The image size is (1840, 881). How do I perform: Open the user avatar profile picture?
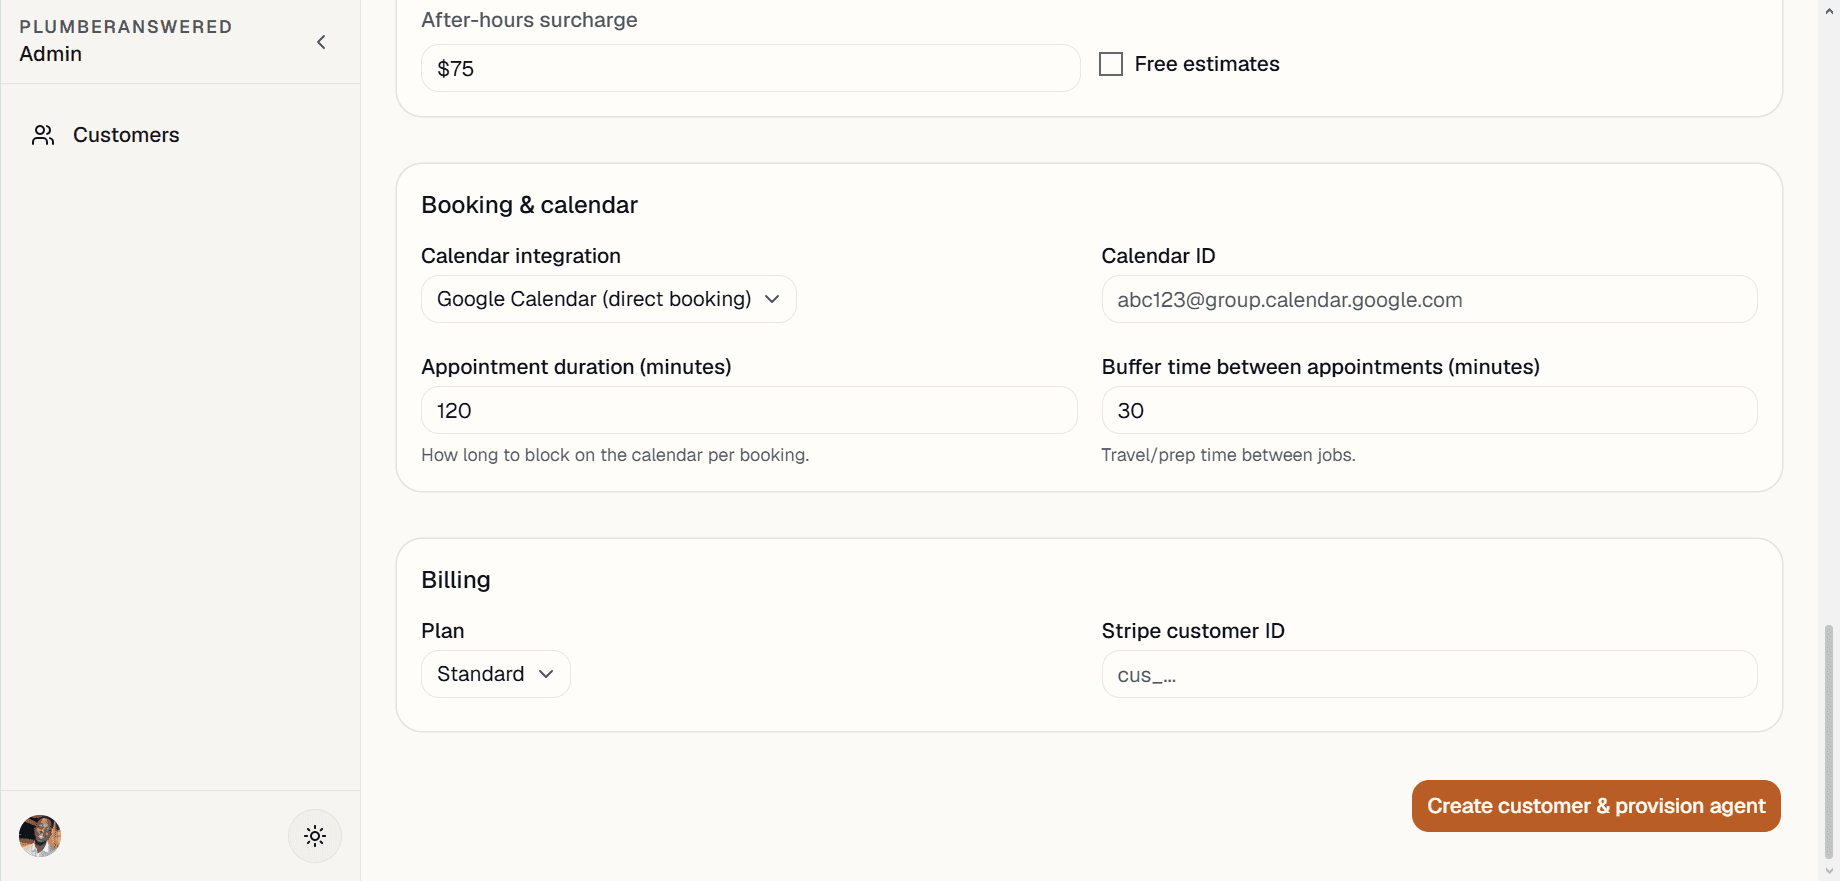[40, 836]
